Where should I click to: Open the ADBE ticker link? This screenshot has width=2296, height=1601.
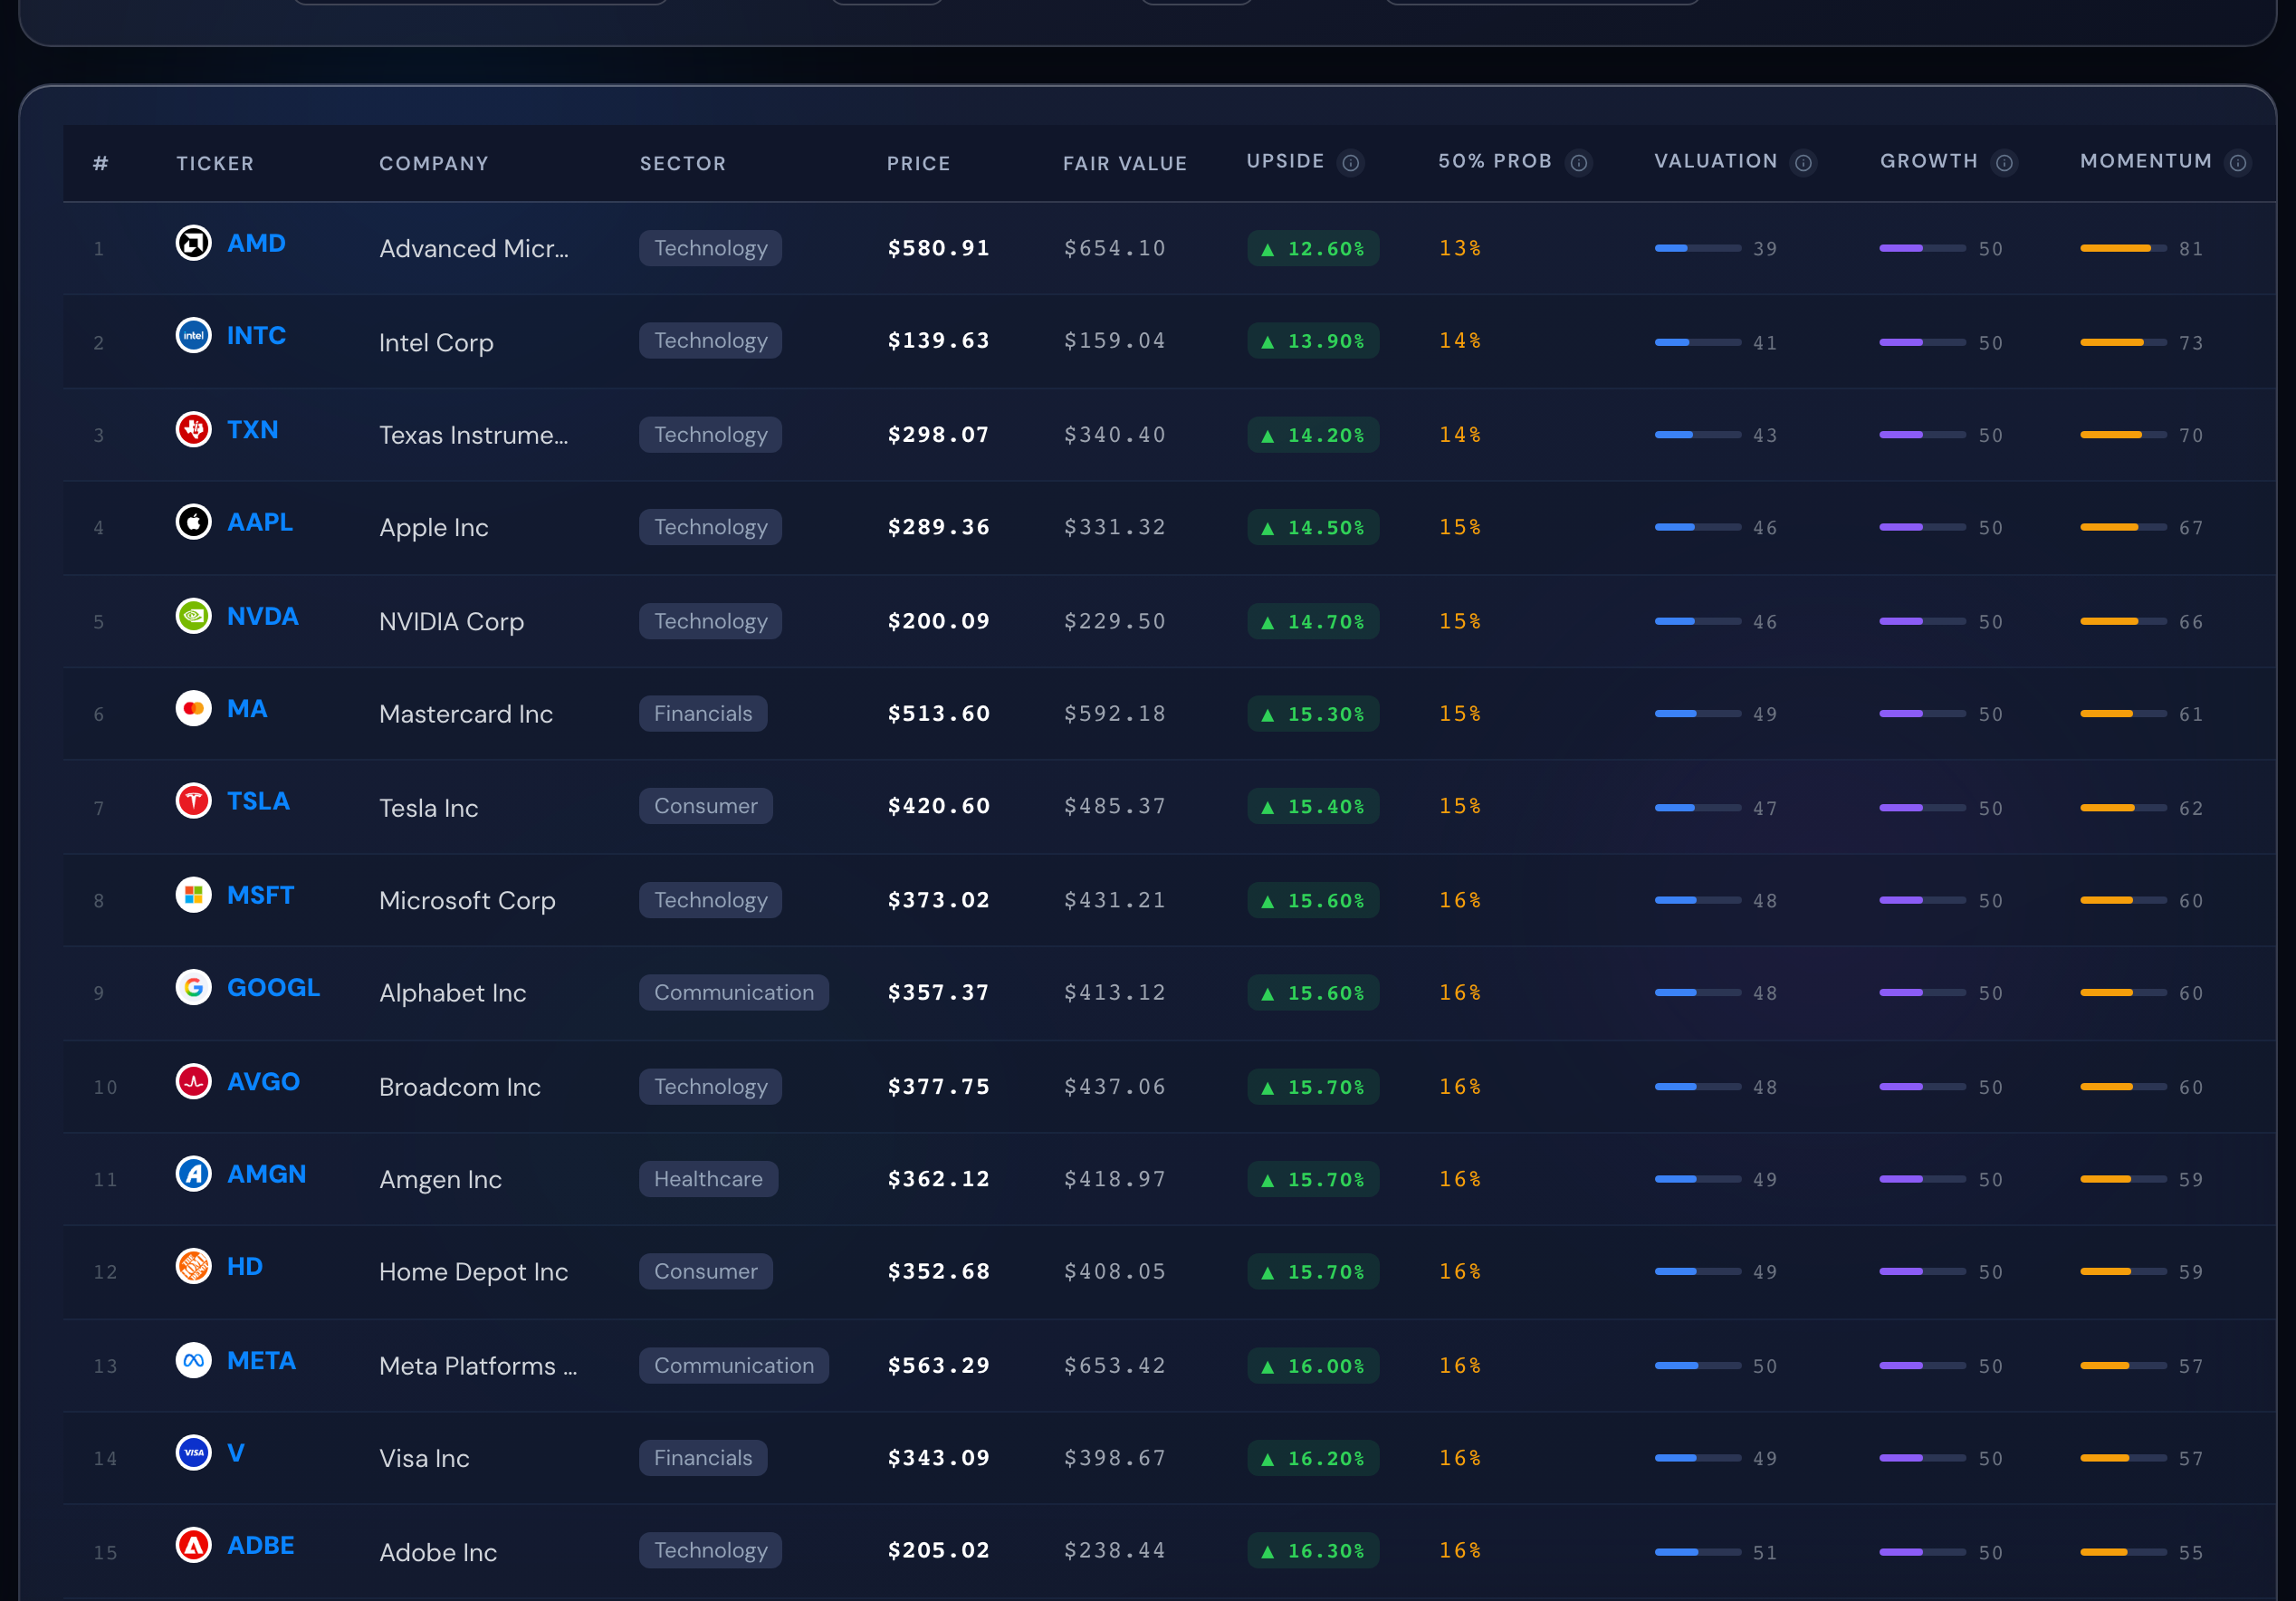(x=261, y=1545)
